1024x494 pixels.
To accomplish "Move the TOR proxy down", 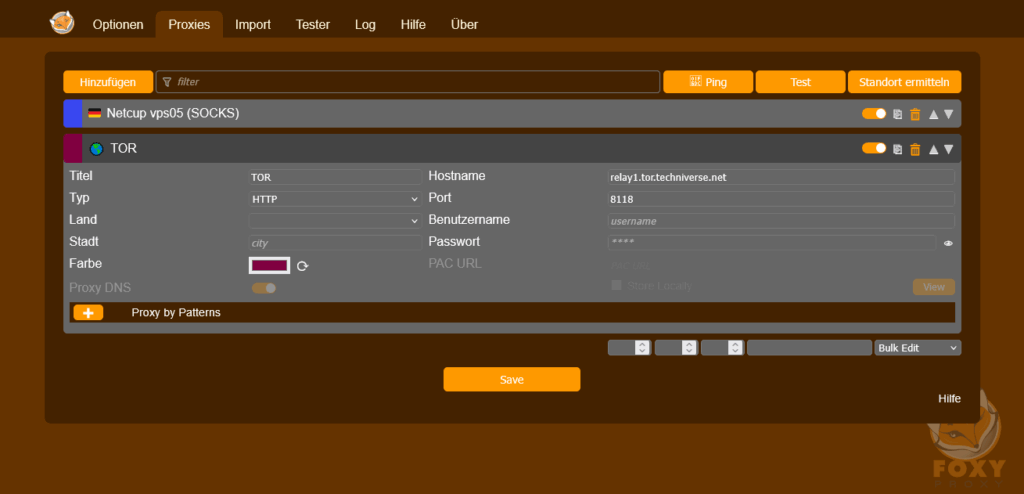I will 949,149.
